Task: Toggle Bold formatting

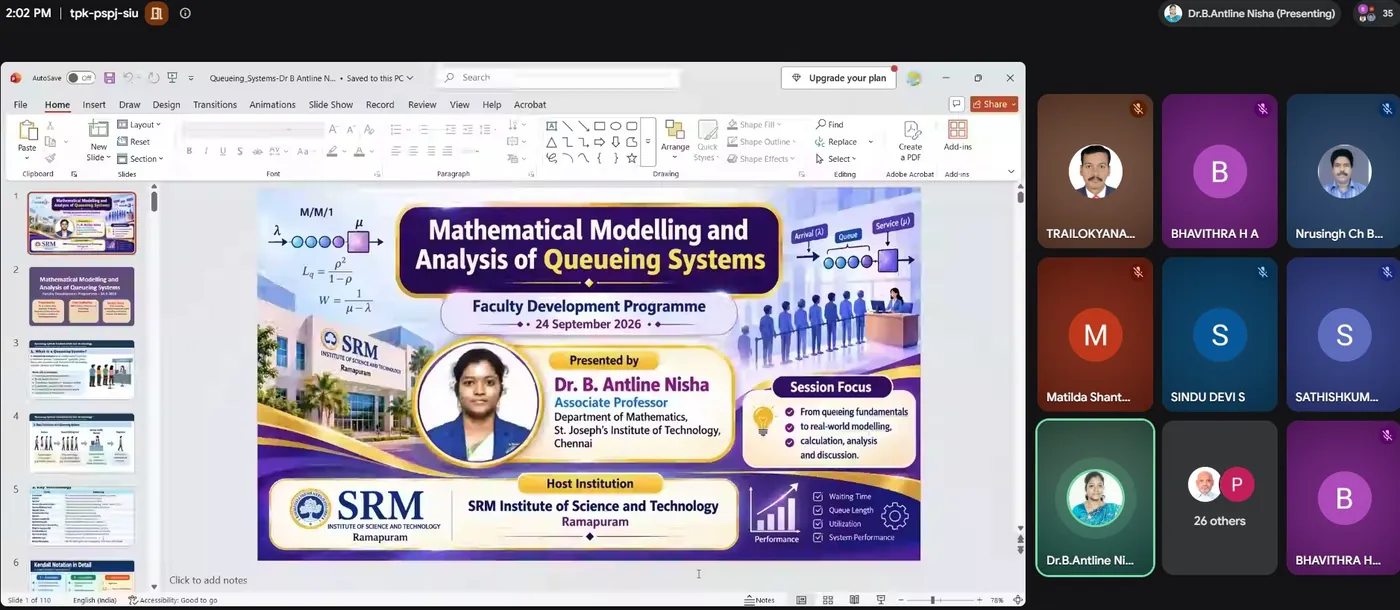Action: point(189,151)
